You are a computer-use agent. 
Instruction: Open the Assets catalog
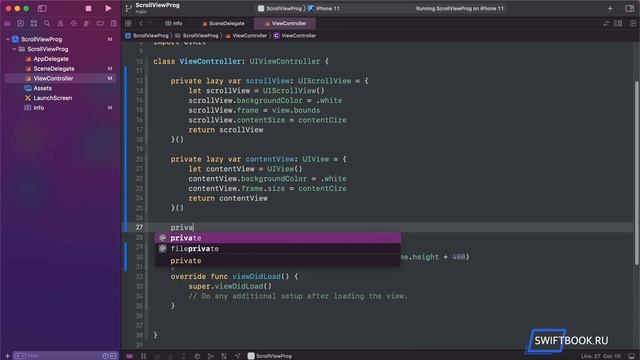(42, 88)
